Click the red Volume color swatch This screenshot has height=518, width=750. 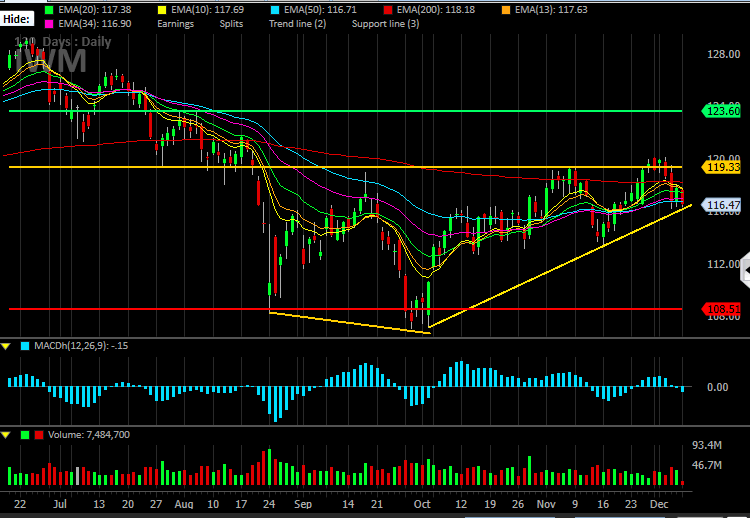pos(39,435)
